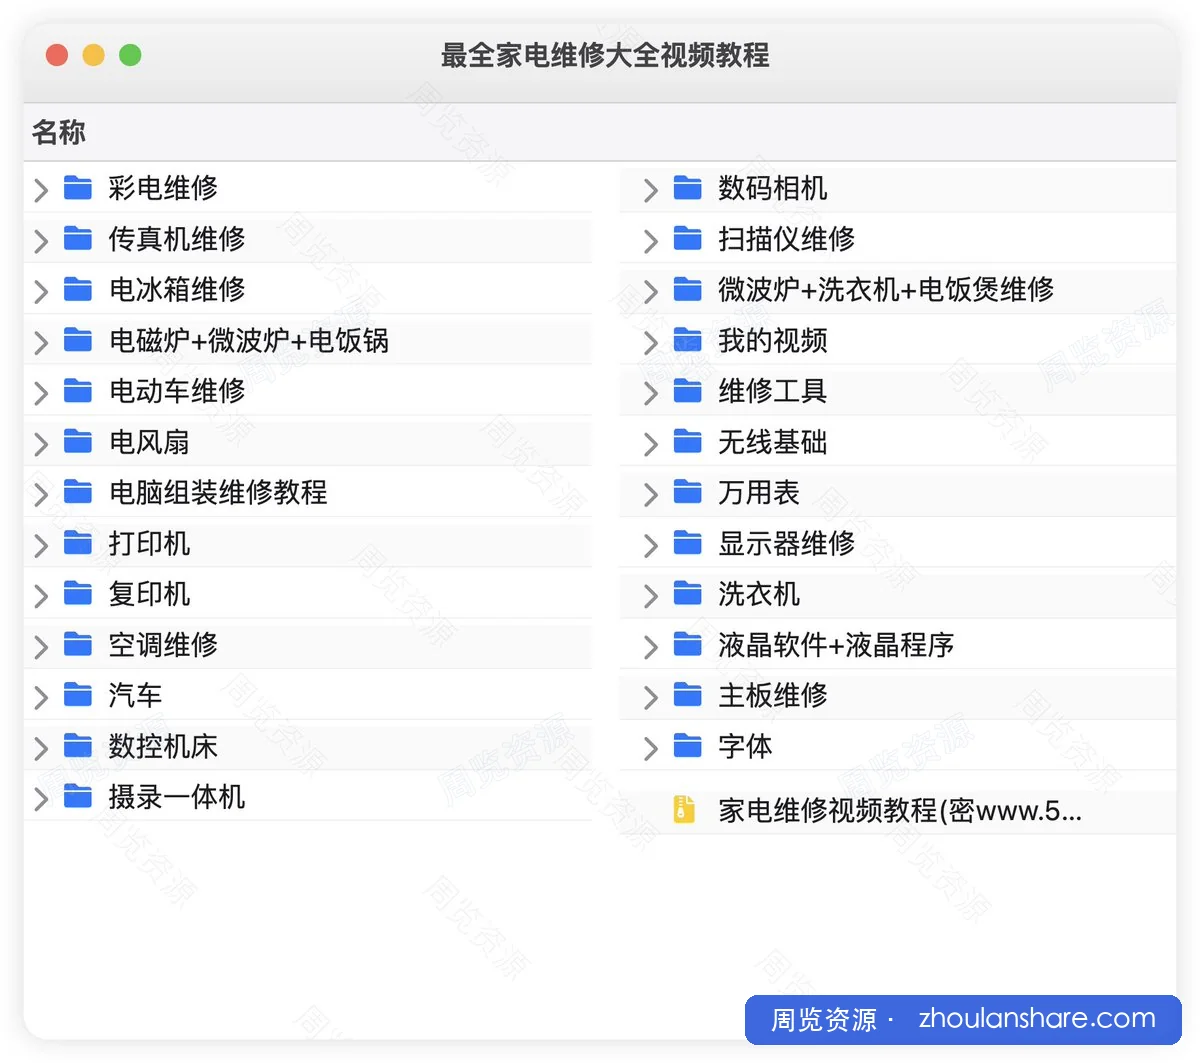Select the 摄录一体机 folder name
1200x1063 pixels.
177,797
